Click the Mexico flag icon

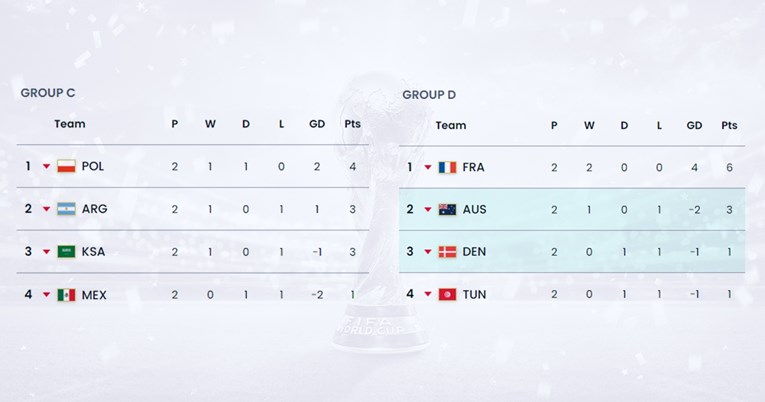tap(66, 295)
